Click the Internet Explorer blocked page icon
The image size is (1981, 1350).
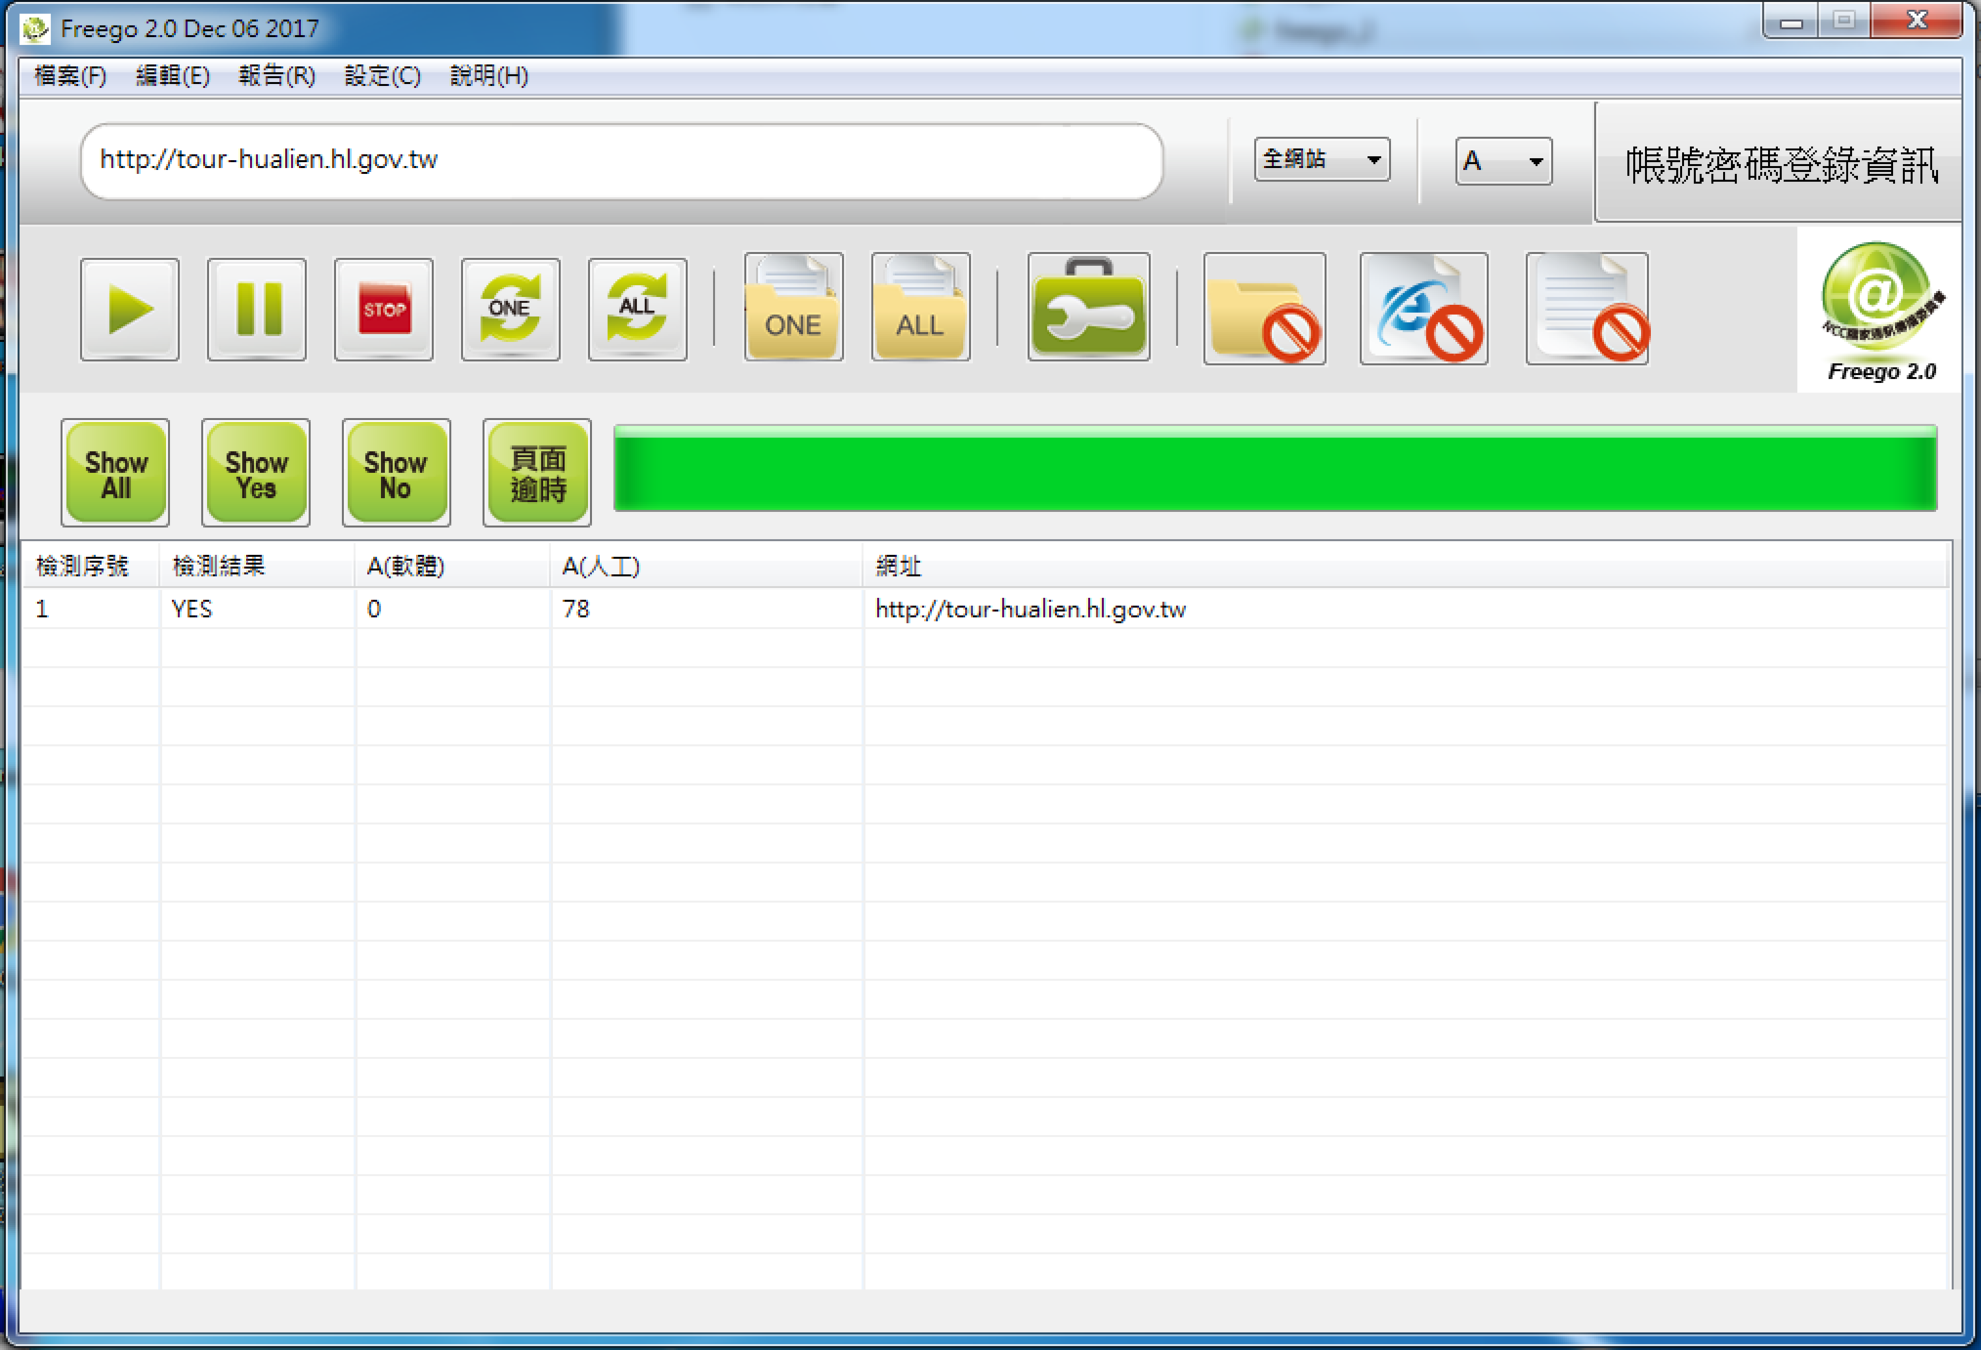[x=1423, y=309]
